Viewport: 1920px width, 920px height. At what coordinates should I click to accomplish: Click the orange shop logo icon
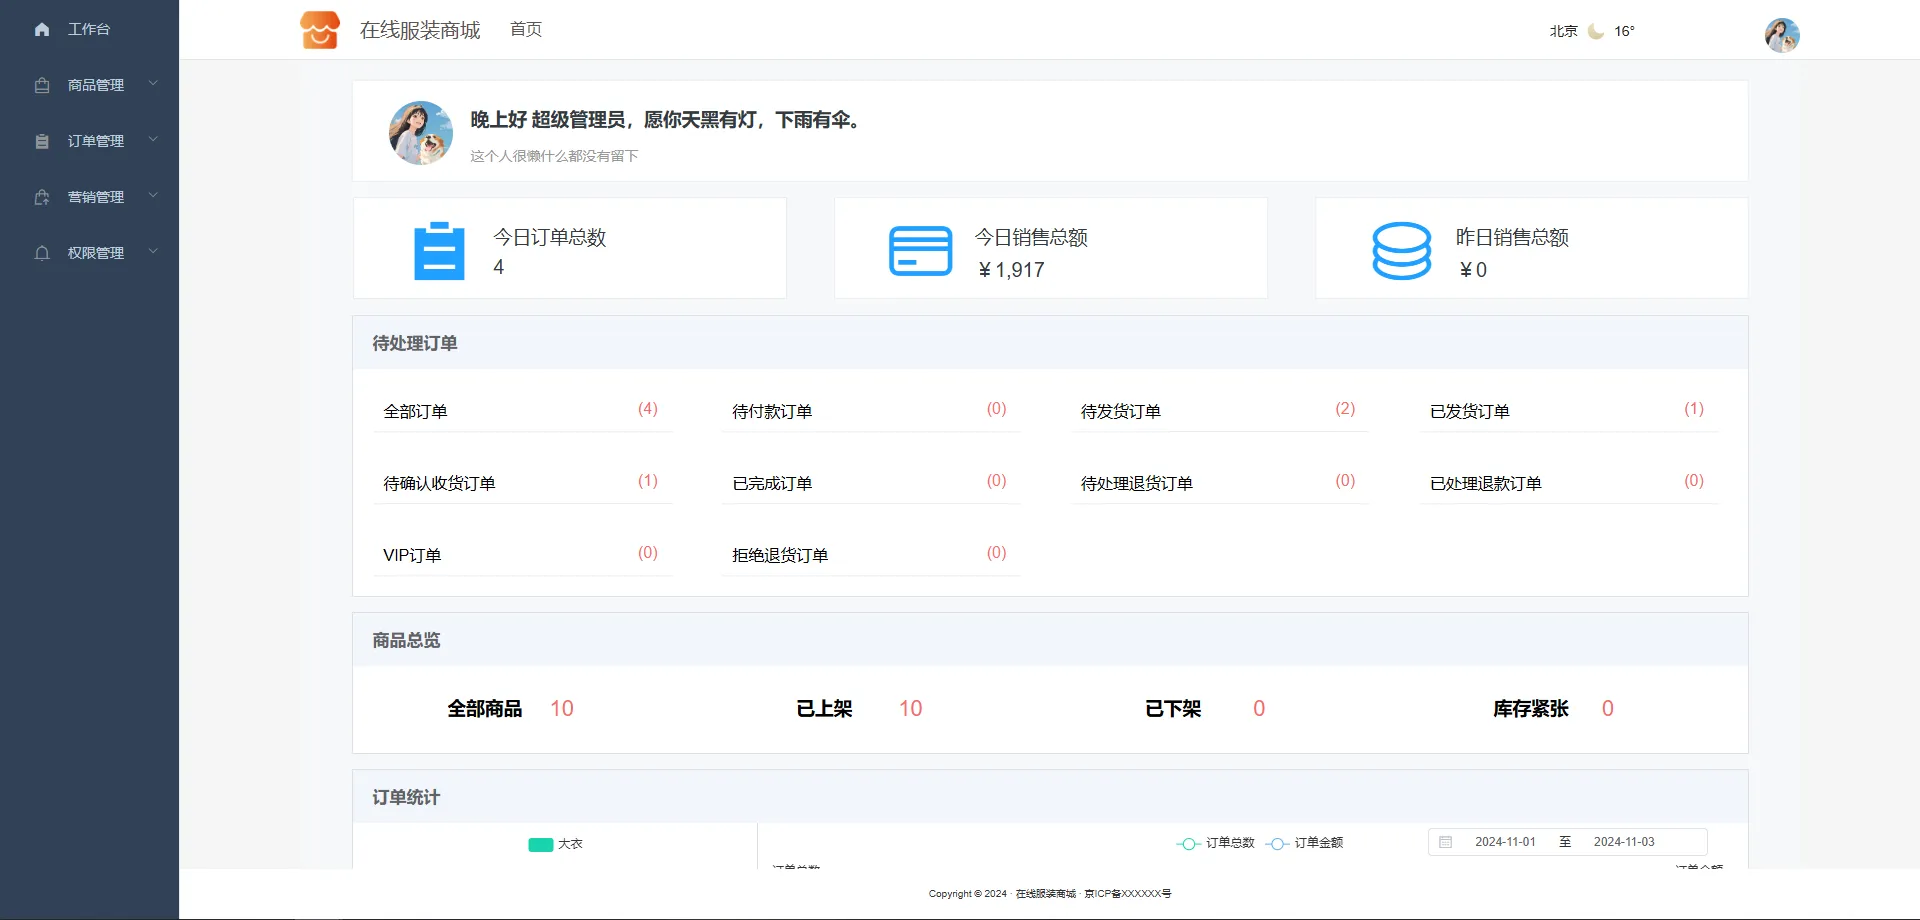(x=320, y=30)
